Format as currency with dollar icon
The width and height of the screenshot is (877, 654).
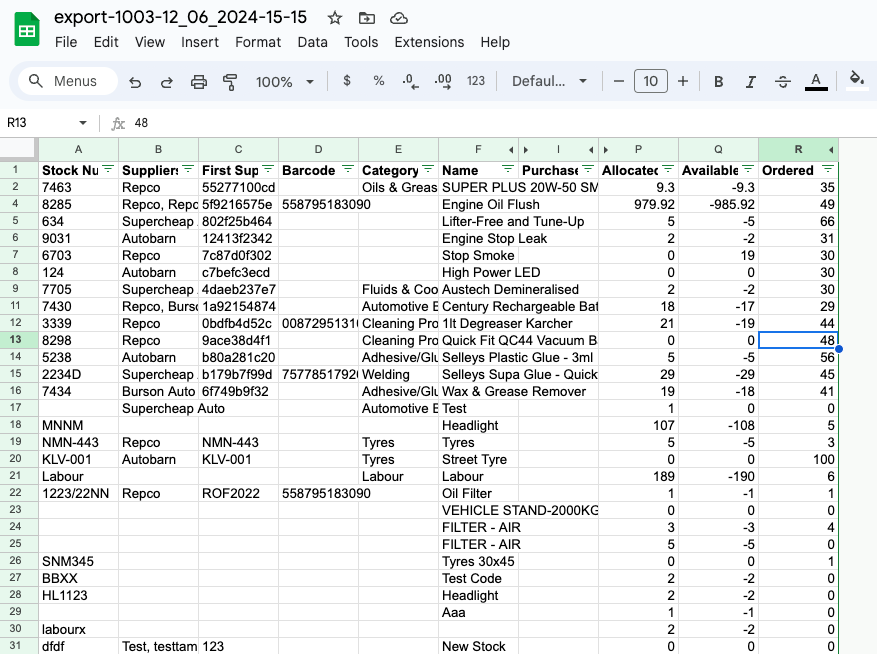point(347,81)
